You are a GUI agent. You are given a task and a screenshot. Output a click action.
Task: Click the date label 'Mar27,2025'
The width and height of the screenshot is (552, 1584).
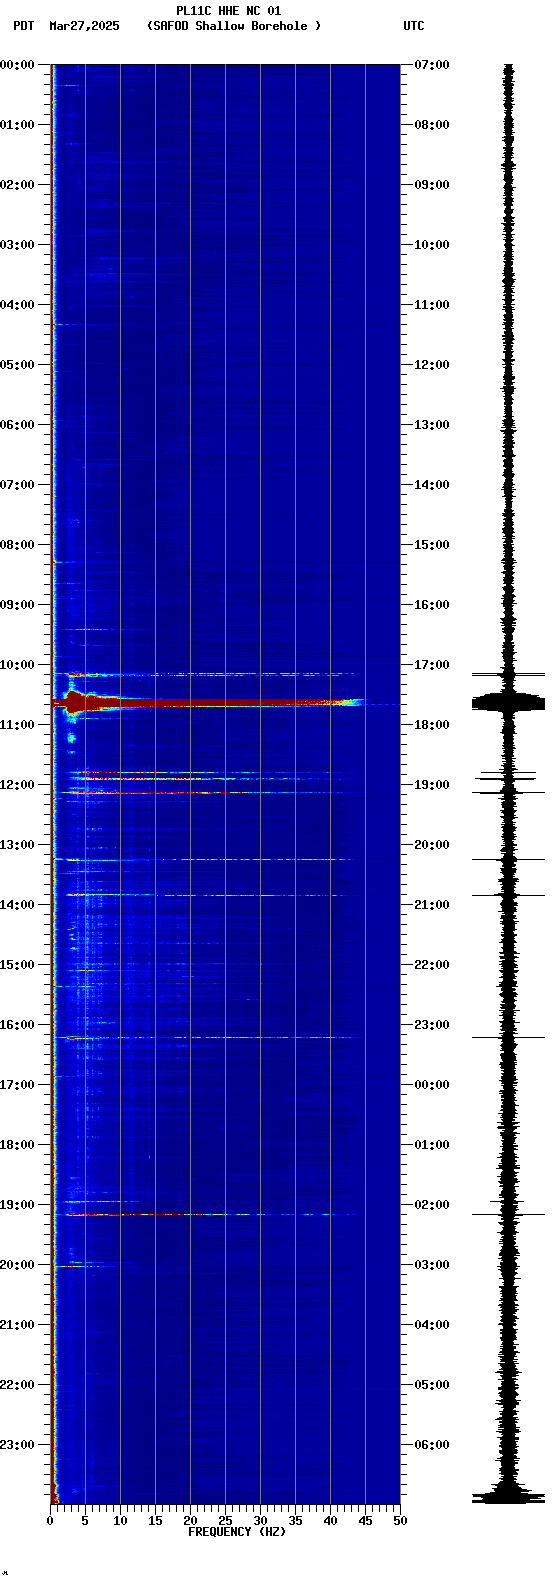[84, 26]
